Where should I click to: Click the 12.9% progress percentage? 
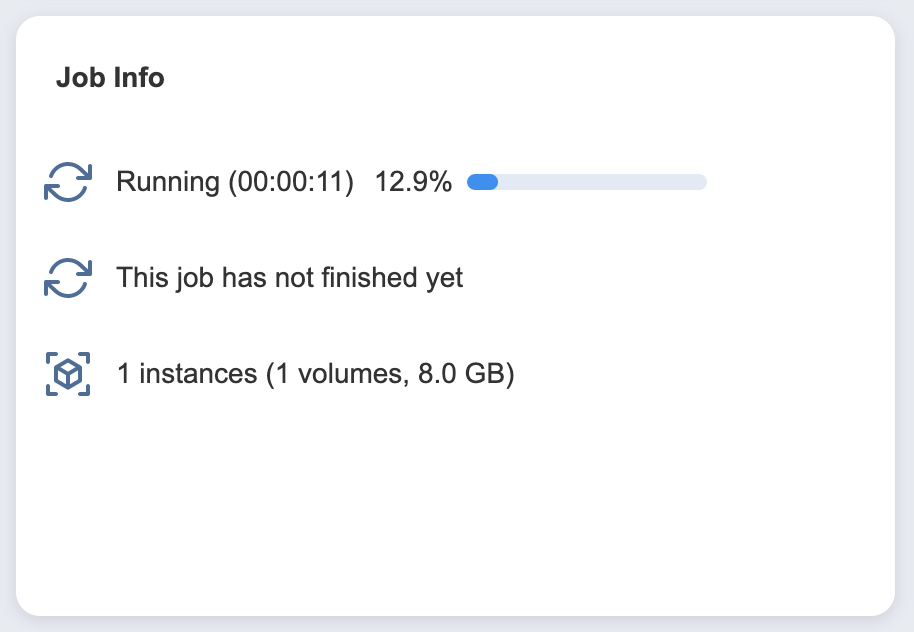coord(413,182)
